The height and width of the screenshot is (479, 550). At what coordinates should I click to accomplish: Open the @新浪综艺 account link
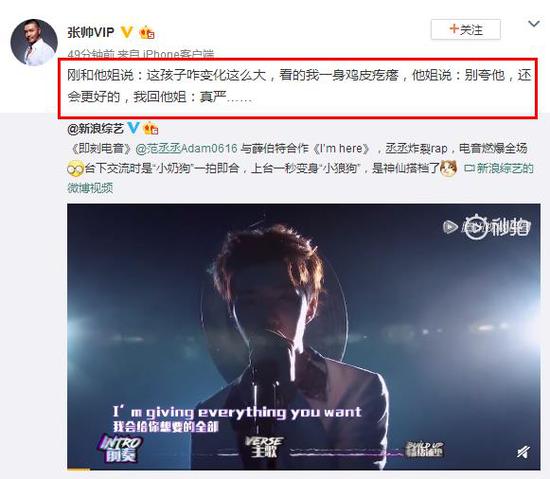95,129
